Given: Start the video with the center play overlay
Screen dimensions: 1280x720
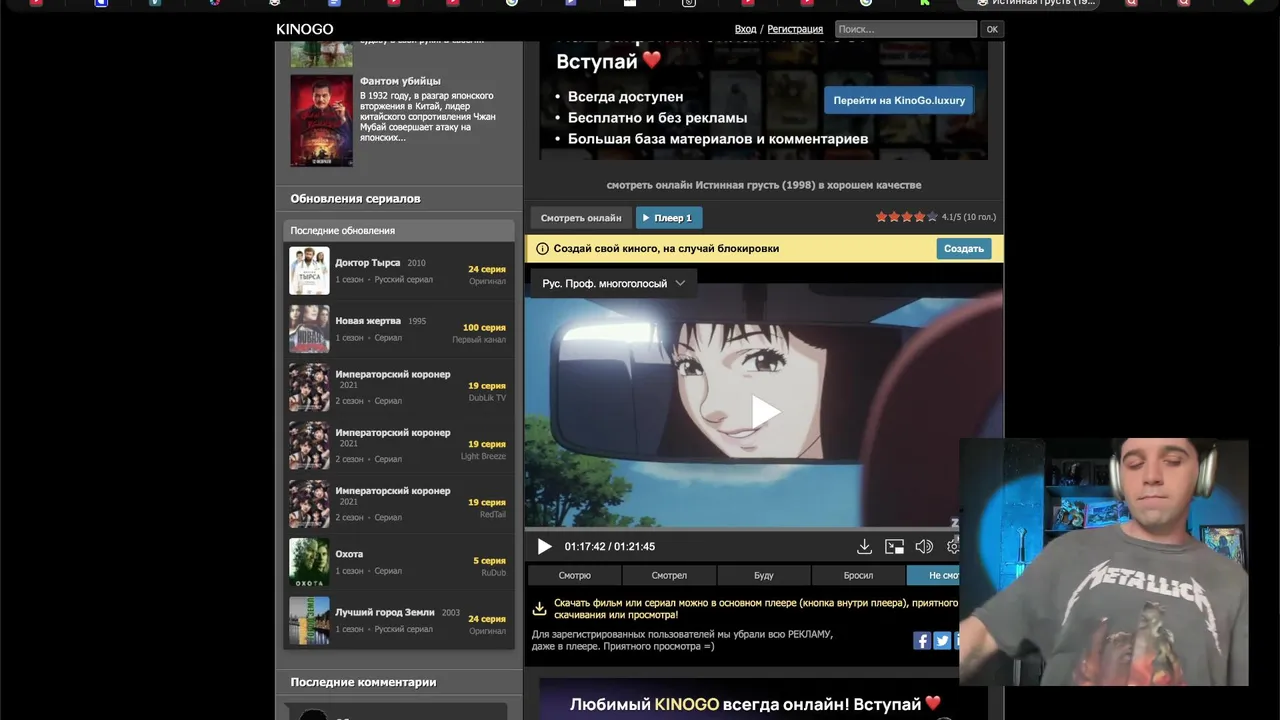Looking at the screenshot, I should click(x=765, y=411).
